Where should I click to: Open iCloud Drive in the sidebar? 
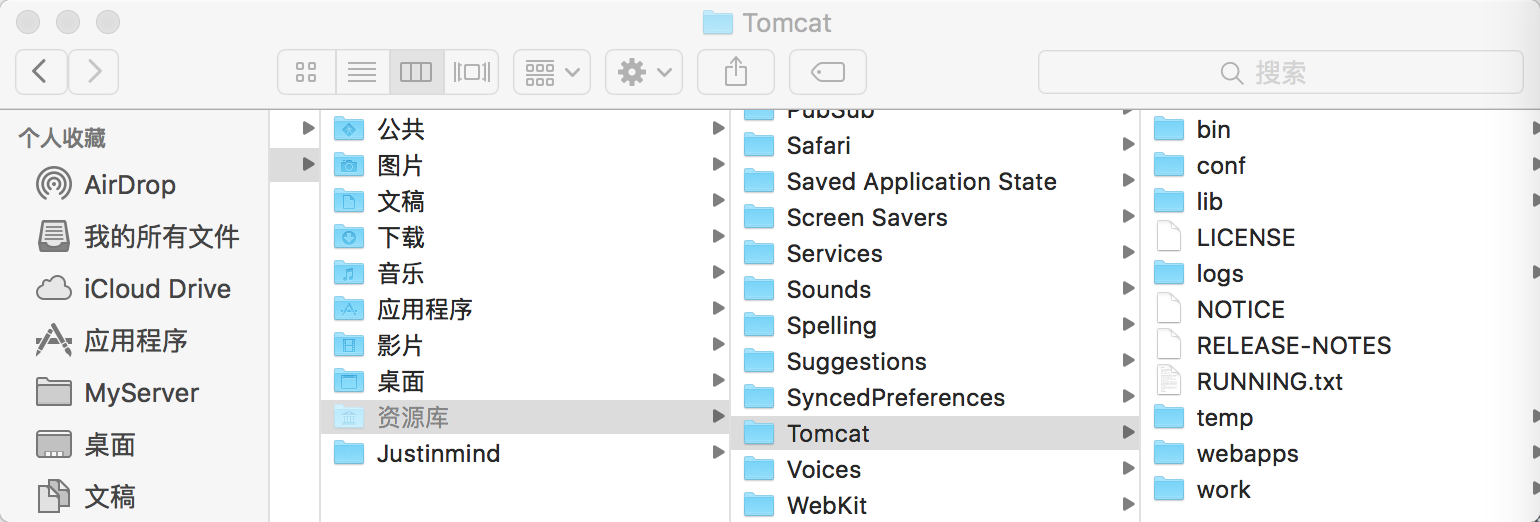tap(135, 289)
